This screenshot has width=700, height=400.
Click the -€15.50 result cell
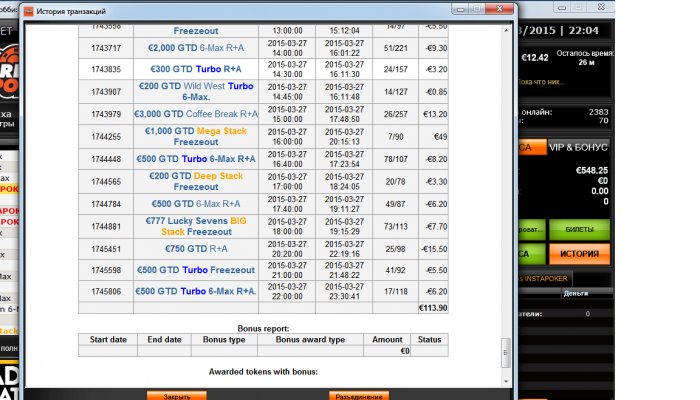[433, 249]
